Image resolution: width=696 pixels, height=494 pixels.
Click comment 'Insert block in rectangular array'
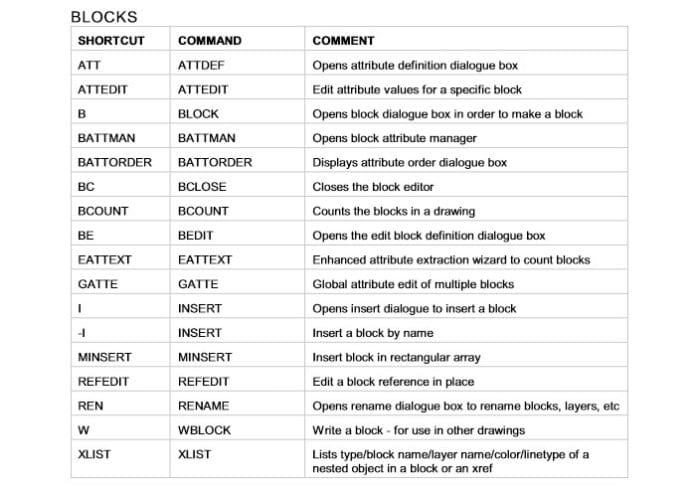[398, 357]
